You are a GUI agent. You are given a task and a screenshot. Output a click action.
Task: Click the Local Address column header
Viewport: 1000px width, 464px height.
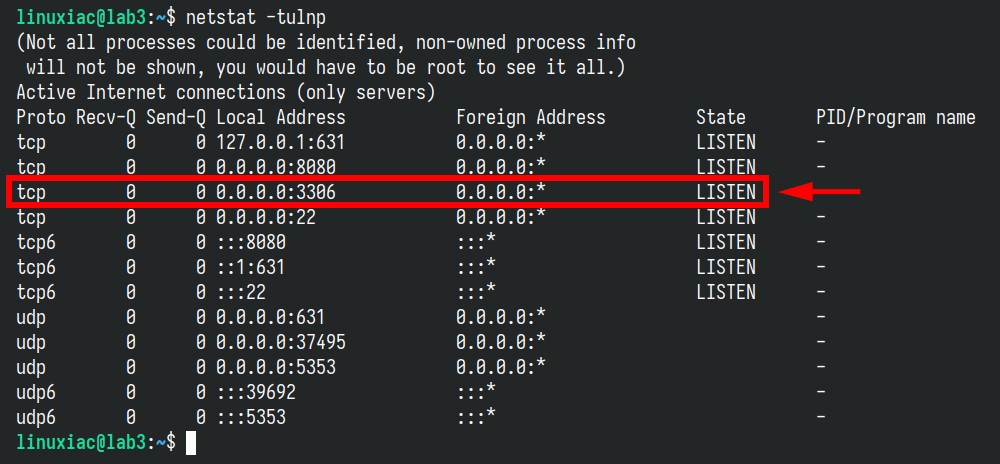[281, 117]
